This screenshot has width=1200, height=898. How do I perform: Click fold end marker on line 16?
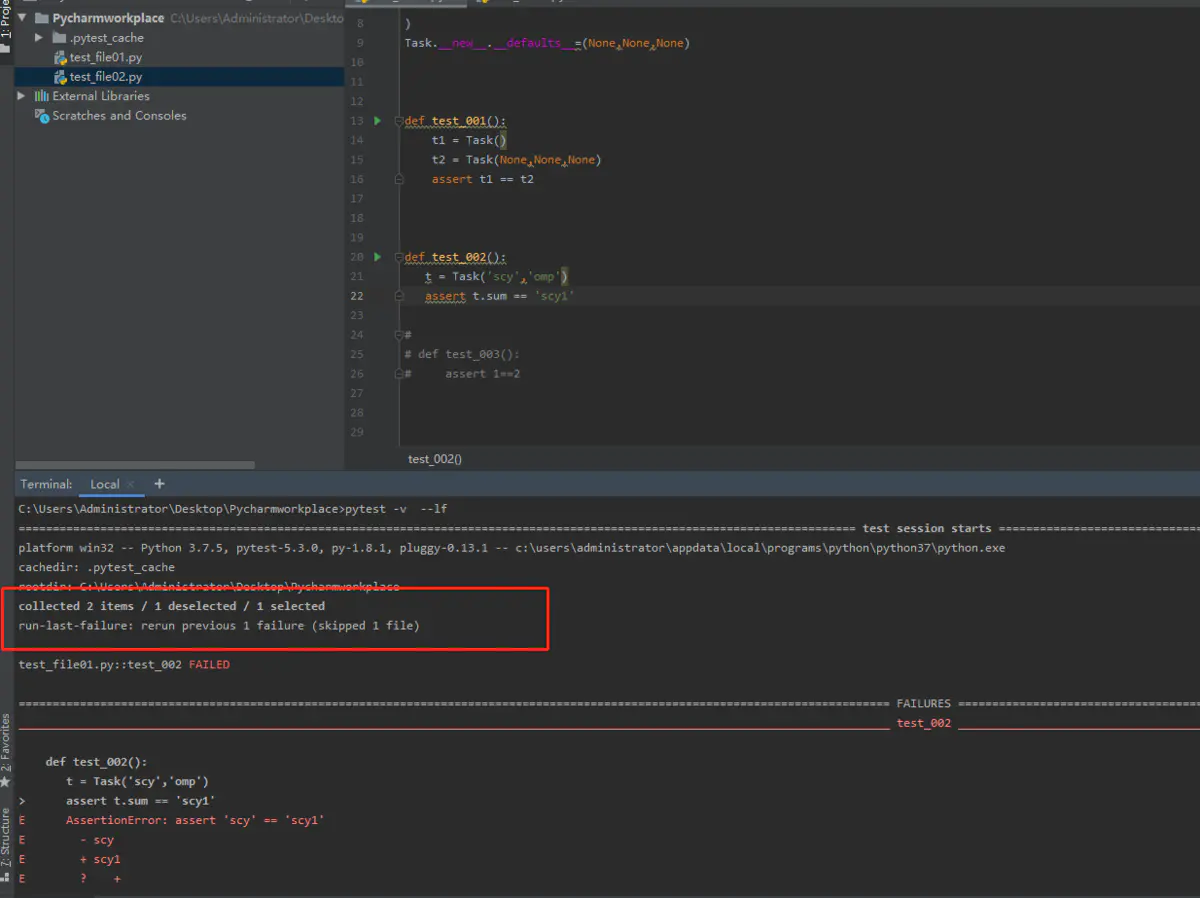tap(398, 179)
